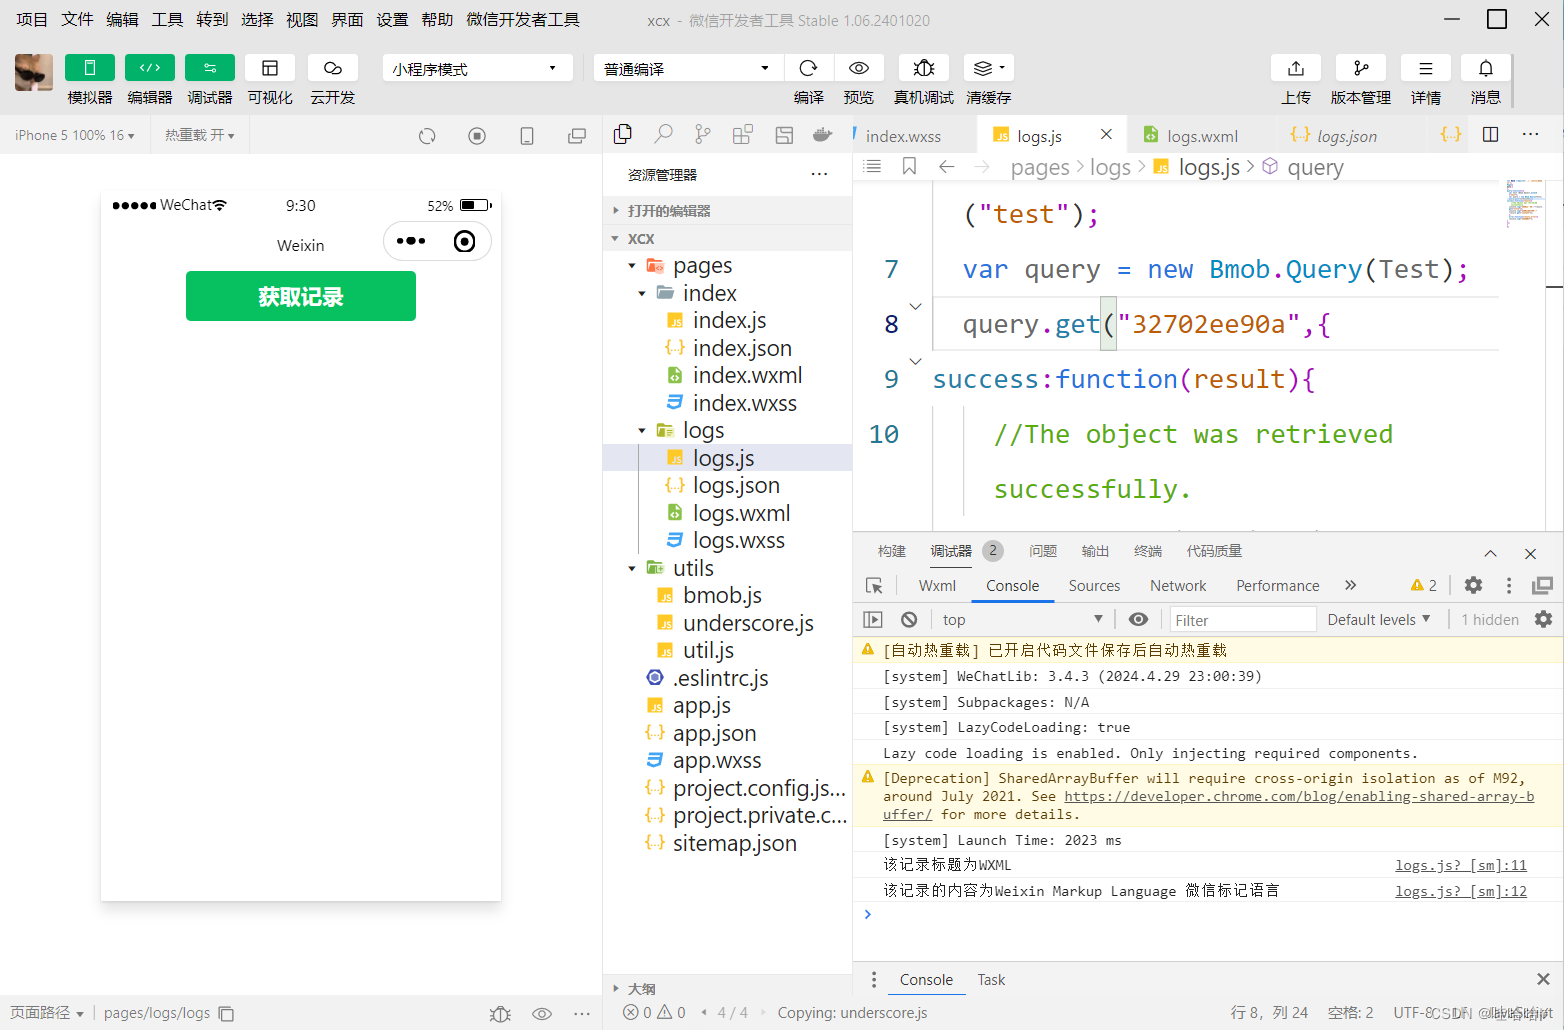Toggle the debugger panel button

(210, 67)
